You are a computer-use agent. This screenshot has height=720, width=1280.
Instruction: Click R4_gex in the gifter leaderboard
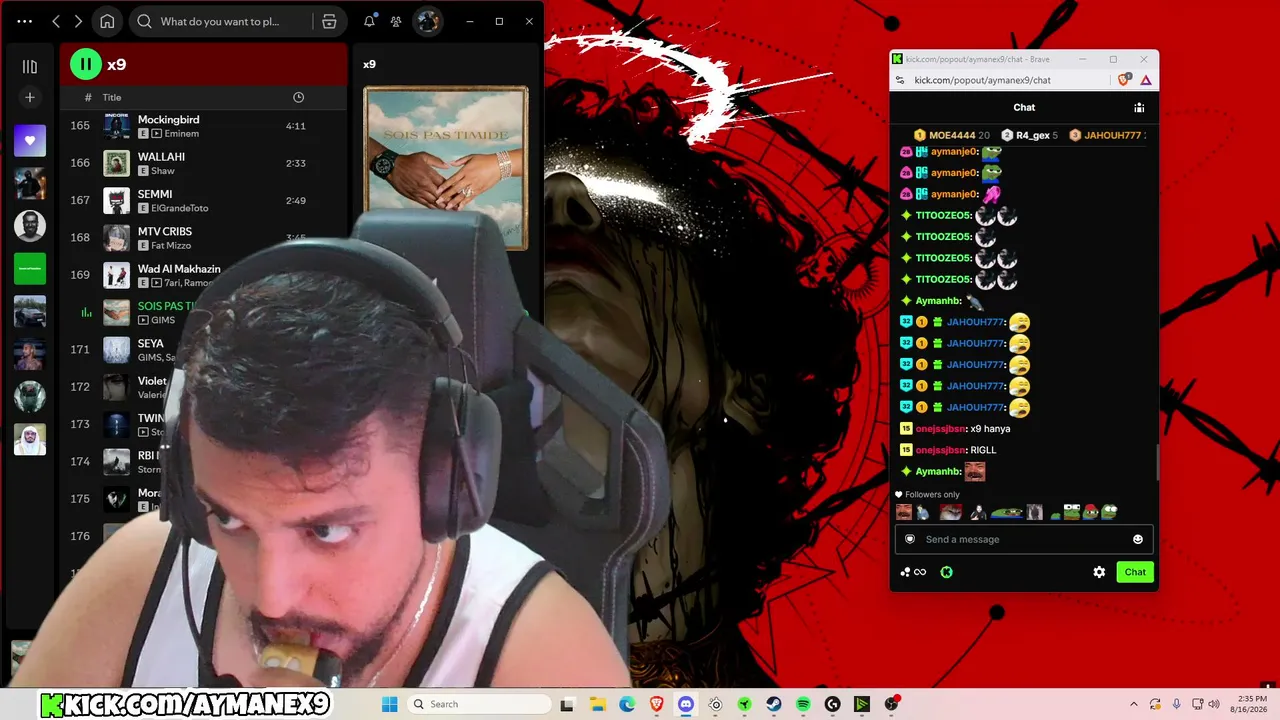1029,135
